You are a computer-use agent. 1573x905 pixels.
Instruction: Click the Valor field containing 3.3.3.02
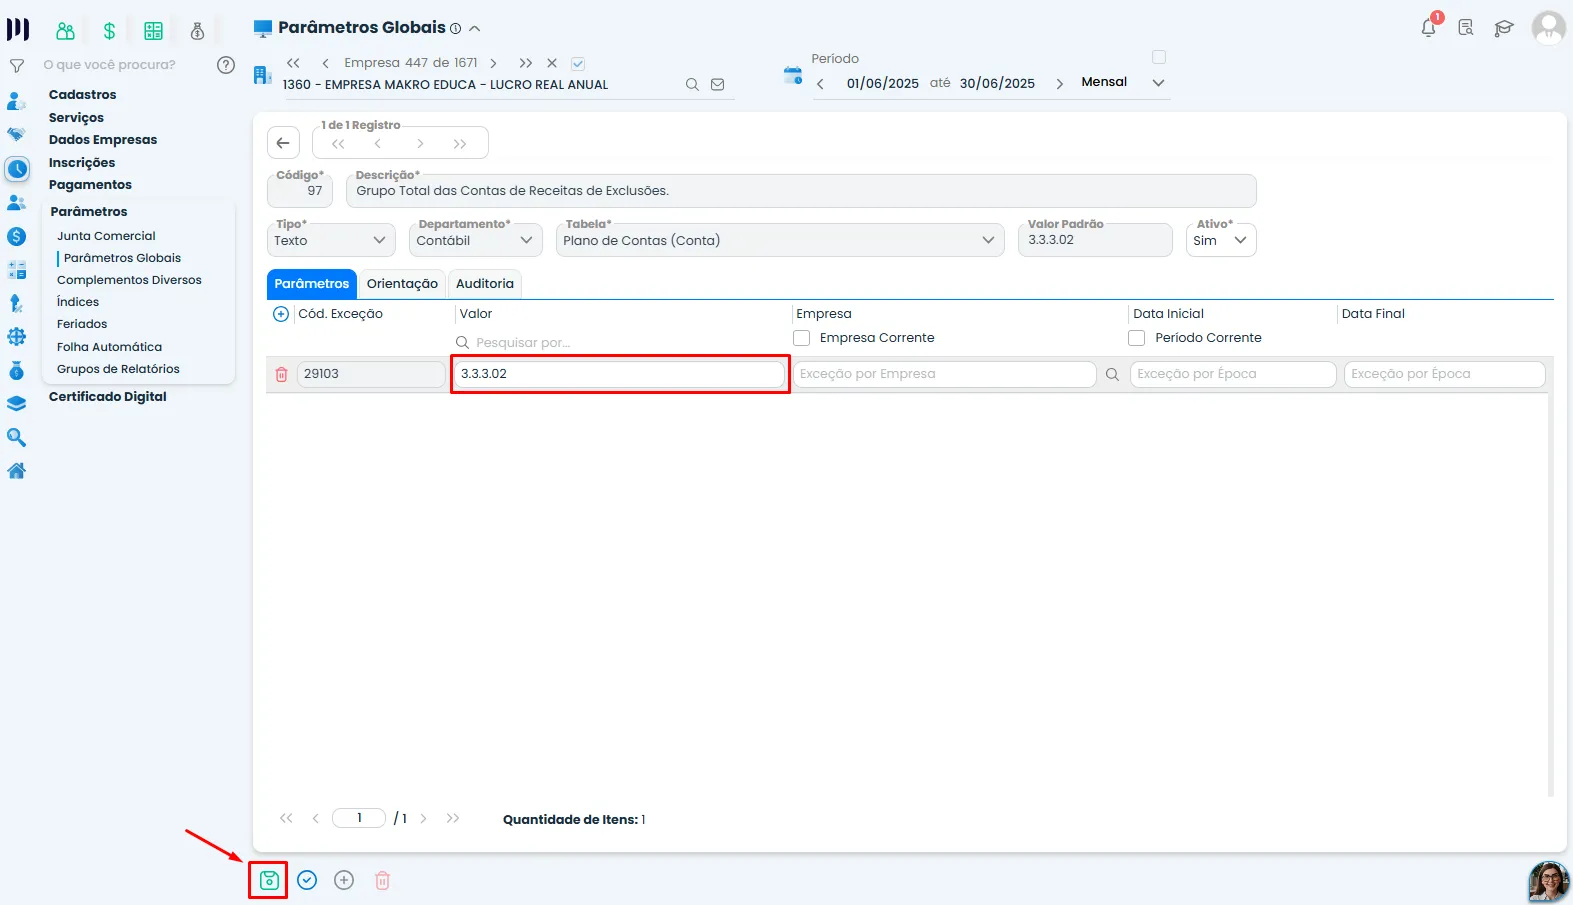[619, 374]
